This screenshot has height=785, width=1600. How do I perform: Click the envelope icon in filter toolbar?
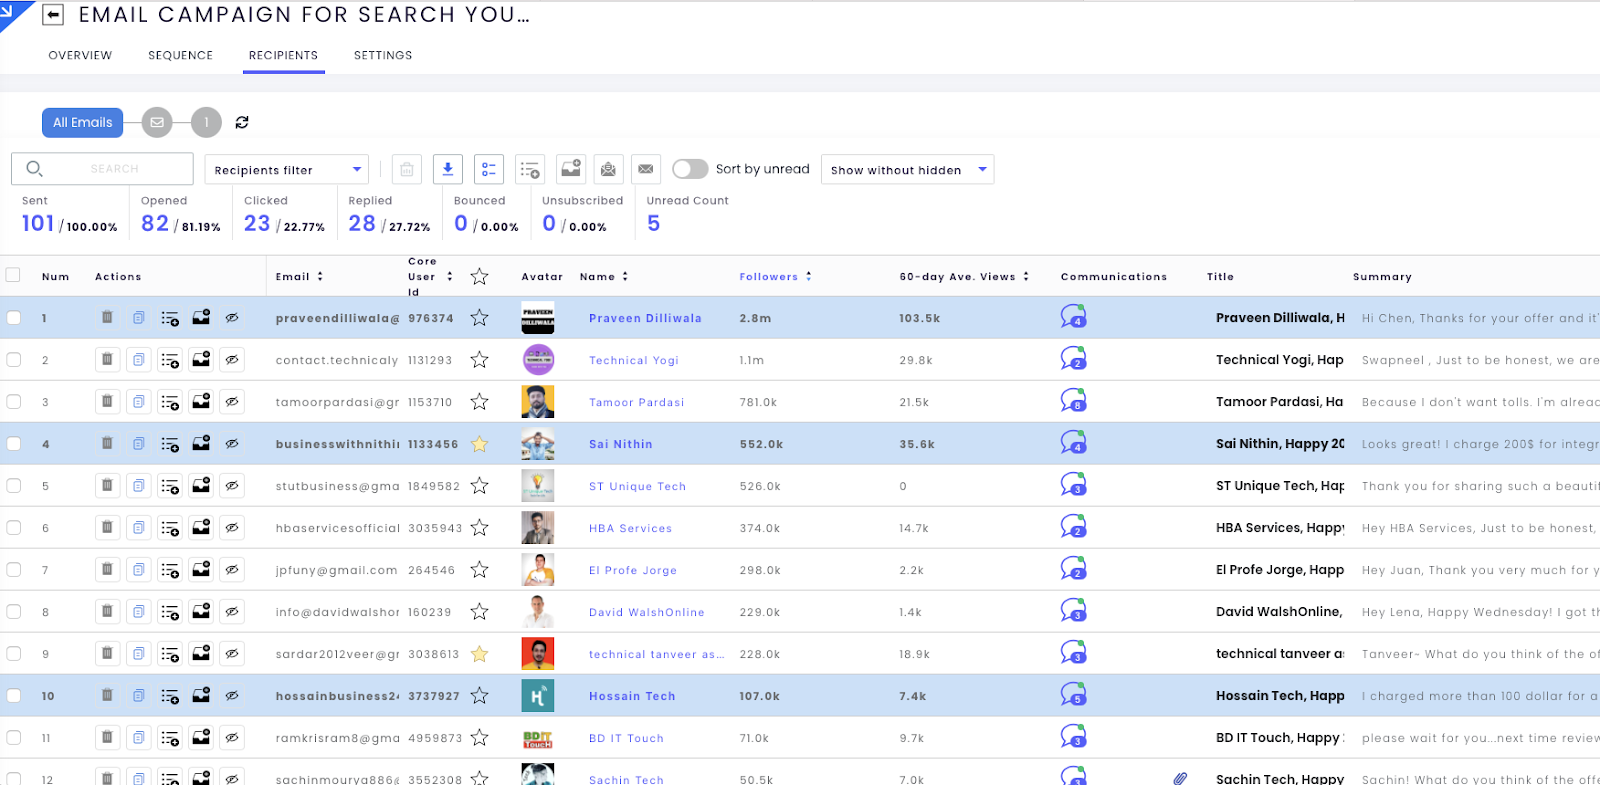coord(646,169)
